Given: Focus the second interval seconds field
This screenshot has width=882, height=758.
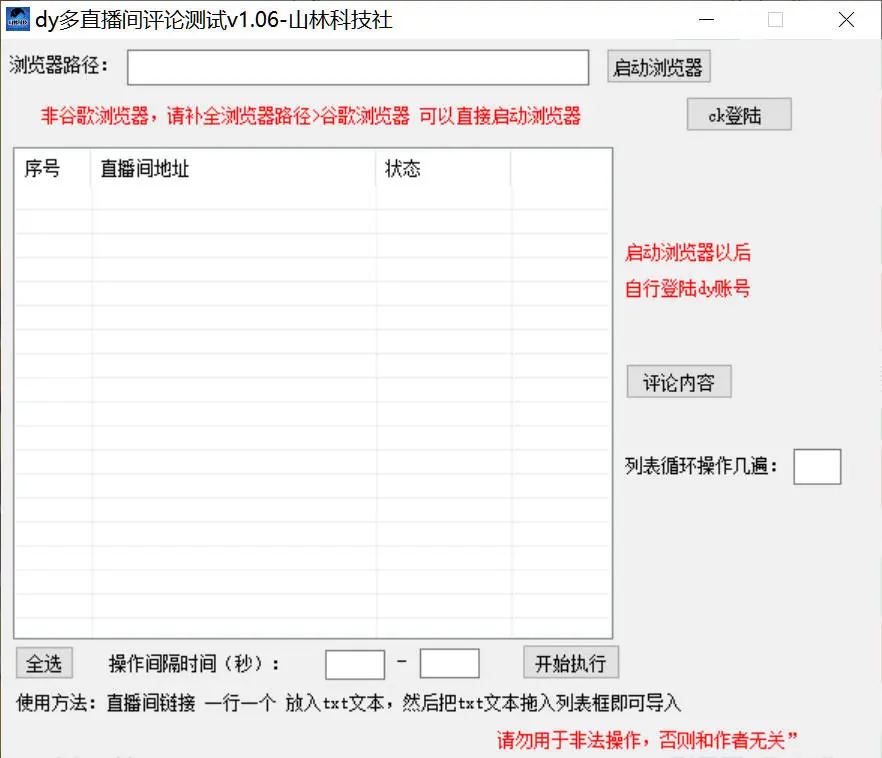Looking at the screenshot, I should coord(449,664).
